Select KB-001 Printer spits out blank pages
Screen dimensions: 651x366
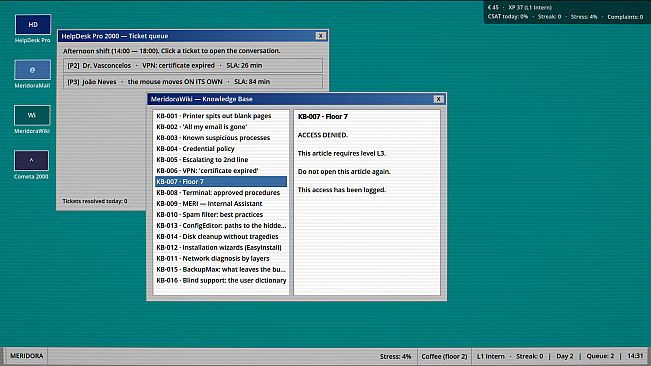click(221, 116)
